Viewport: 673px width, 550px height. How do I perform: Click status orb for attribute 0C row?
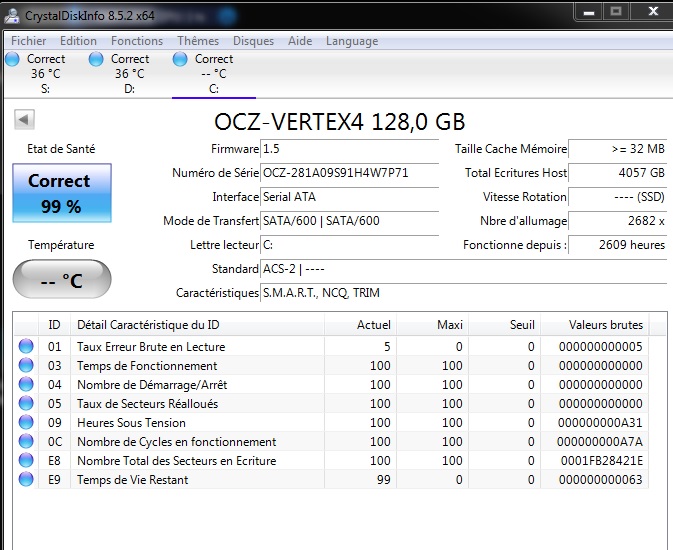(26, 441)
